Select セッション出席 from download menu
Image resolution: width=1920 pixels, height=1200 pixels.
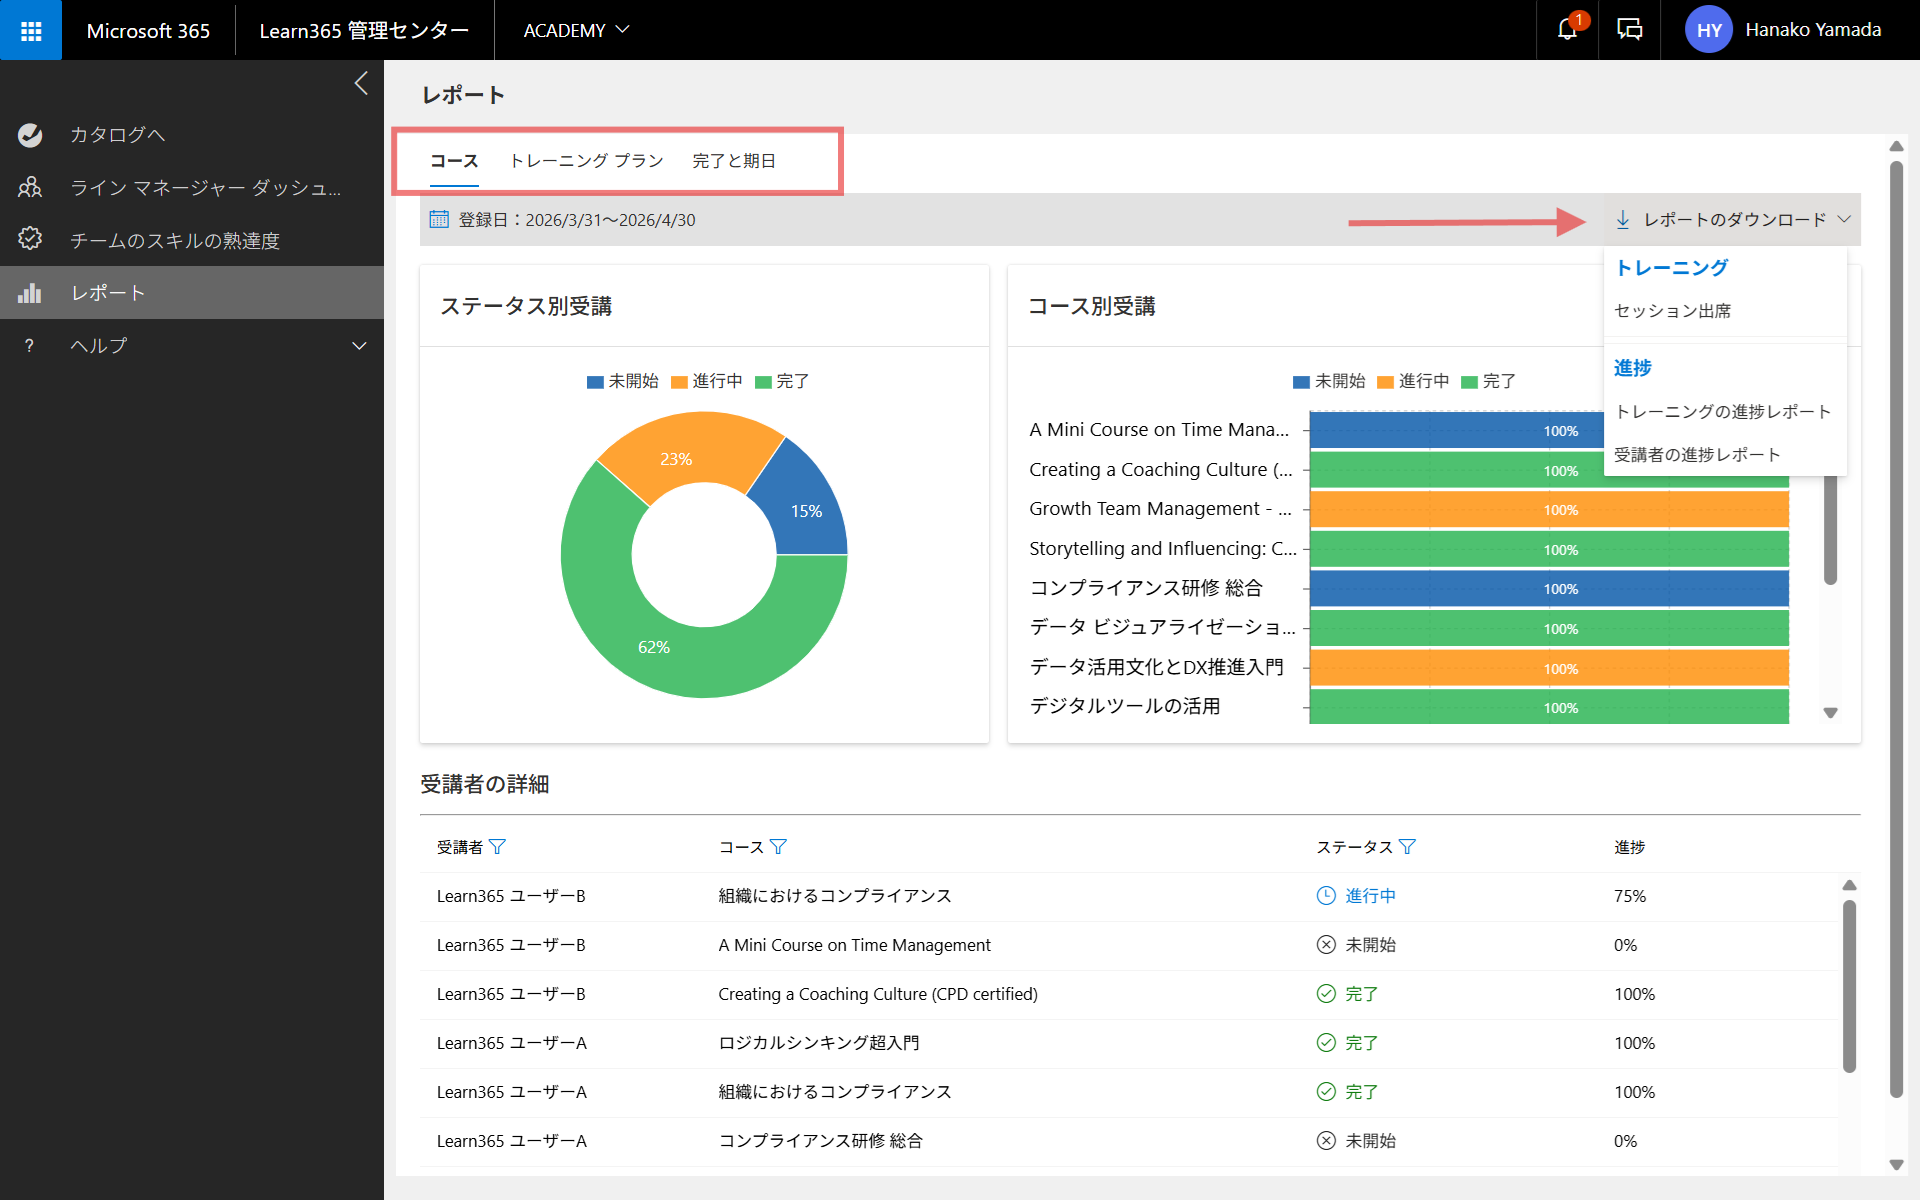click(x=1672, y=311)
